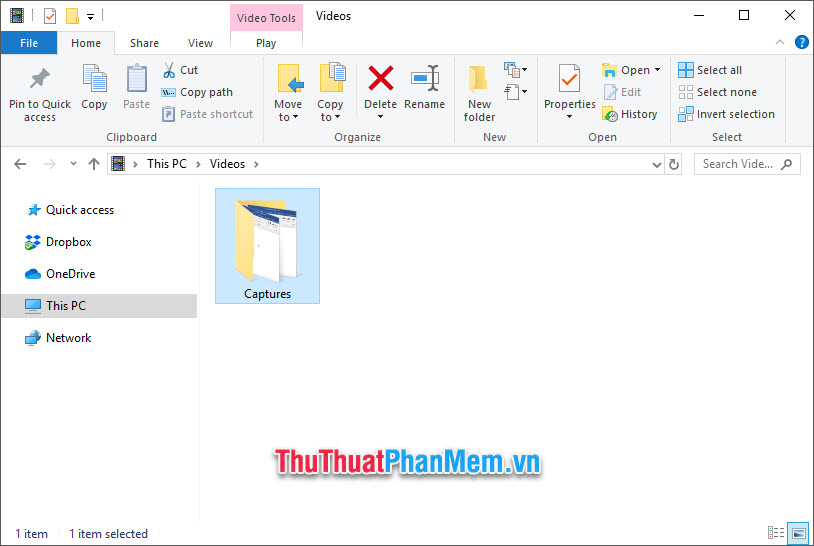The image size is (814, 546).
Task: Copy the selected item
Action: pyautogui.click(x=94, y=87)
